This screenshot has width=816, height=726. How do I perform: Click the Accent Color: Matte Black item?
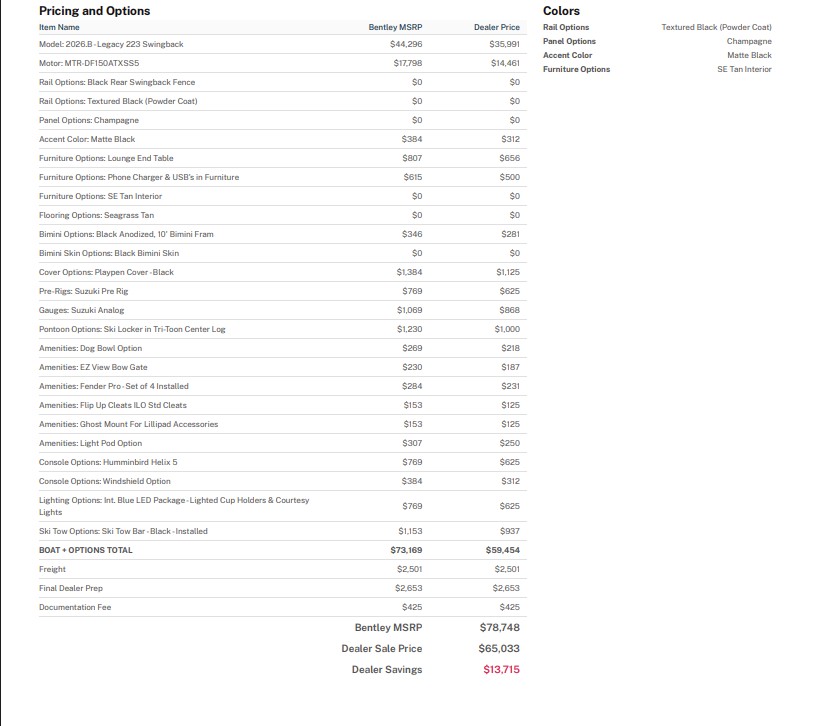click(x=87, y=139)
